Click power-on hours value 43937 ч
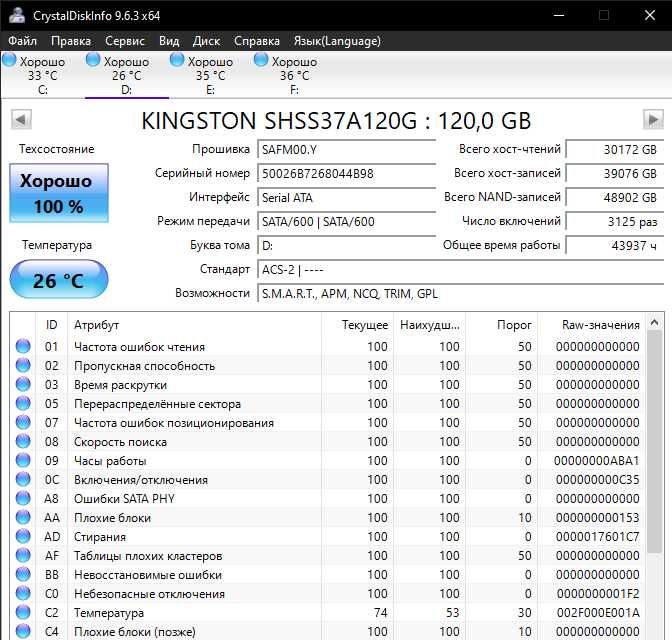 615,246
